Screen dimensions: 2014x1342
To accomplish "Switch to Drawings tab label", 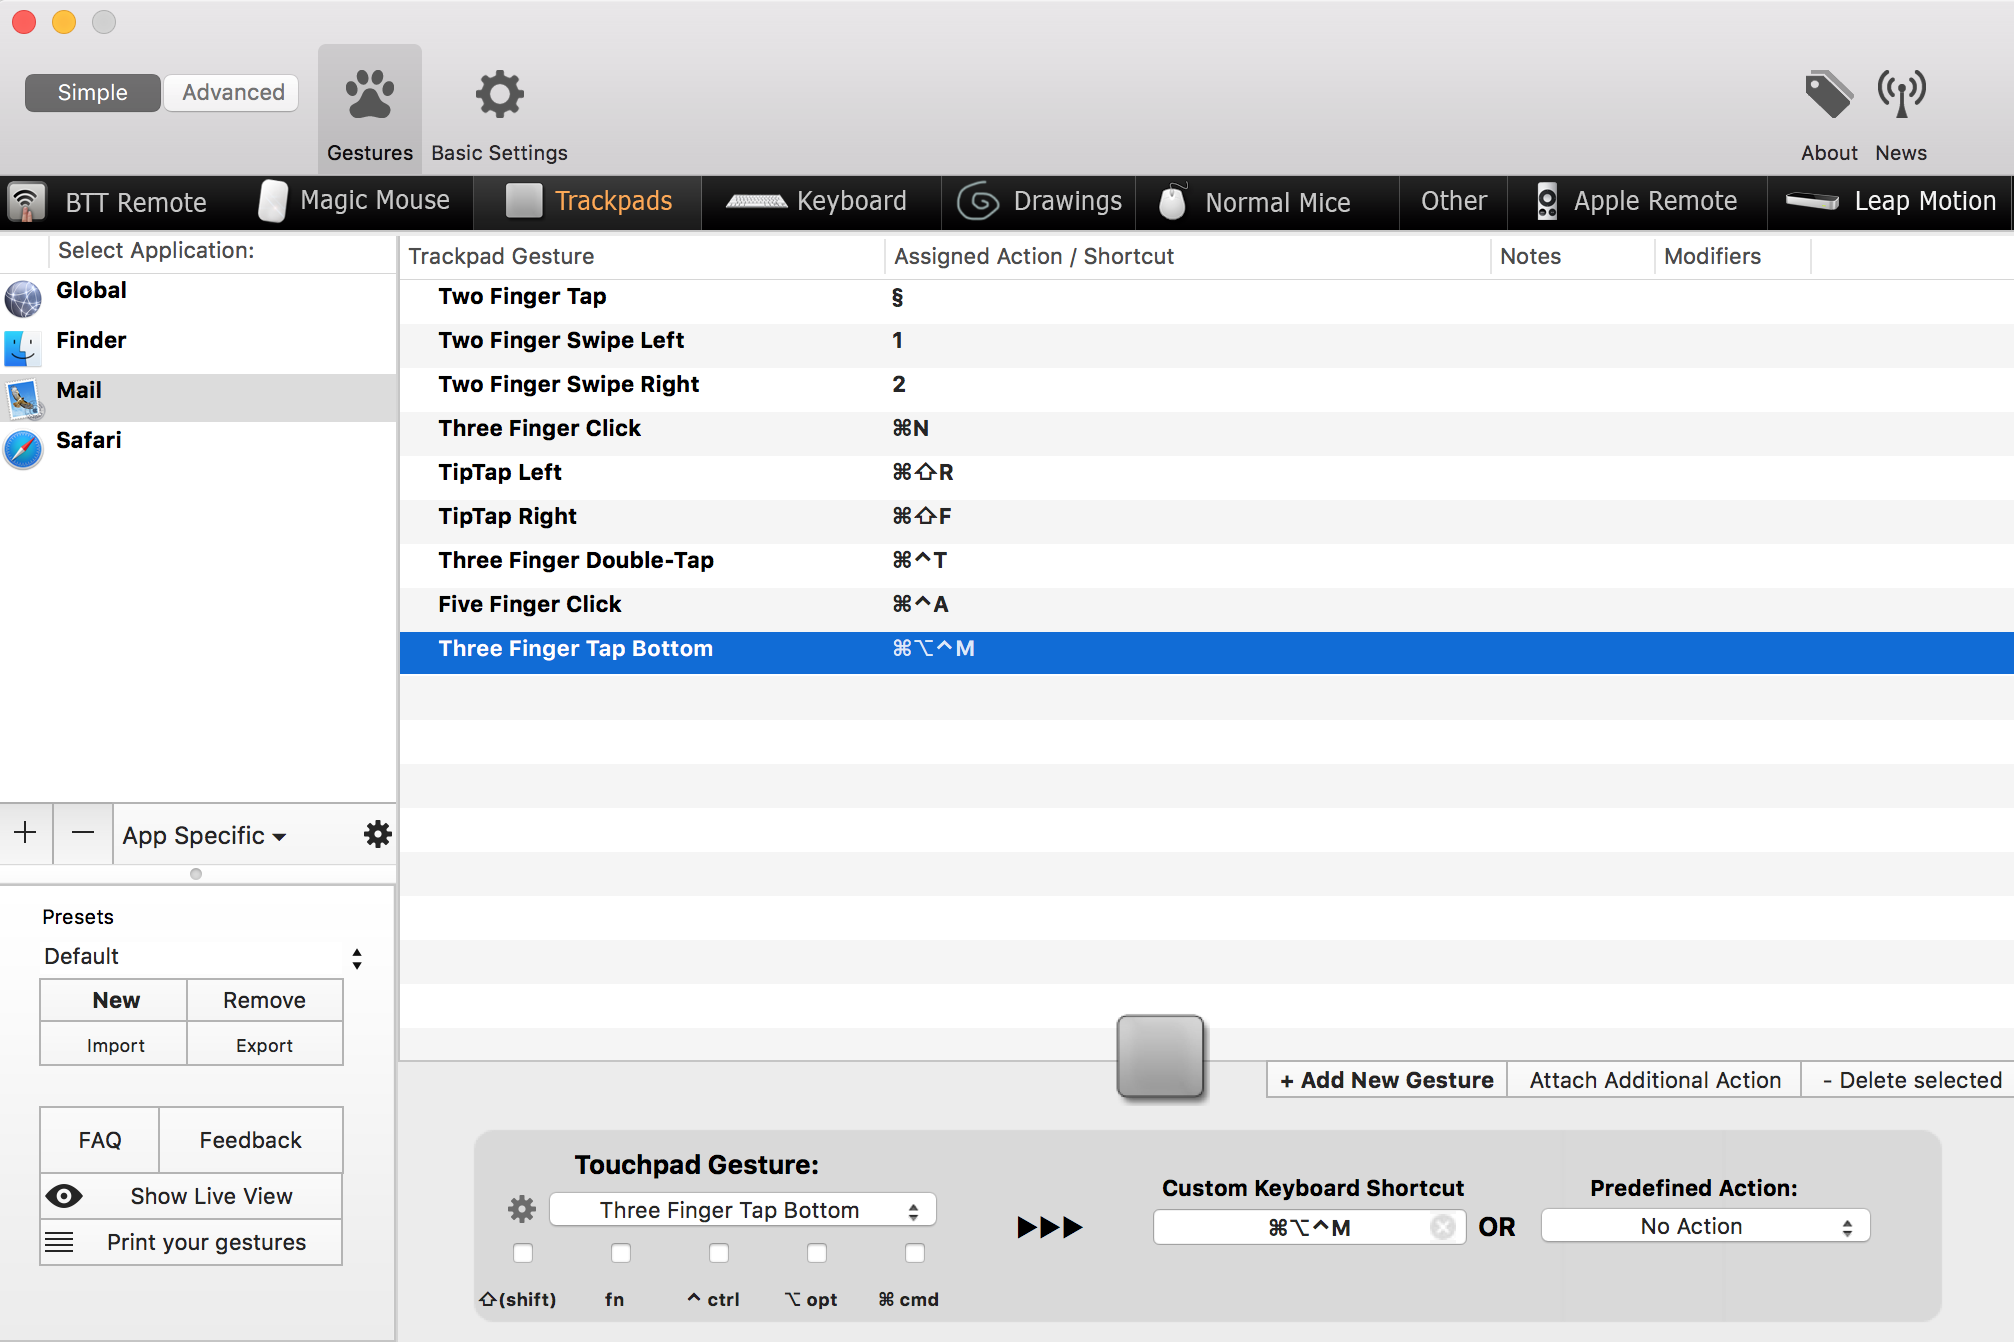I will [x=1068, y=201].
